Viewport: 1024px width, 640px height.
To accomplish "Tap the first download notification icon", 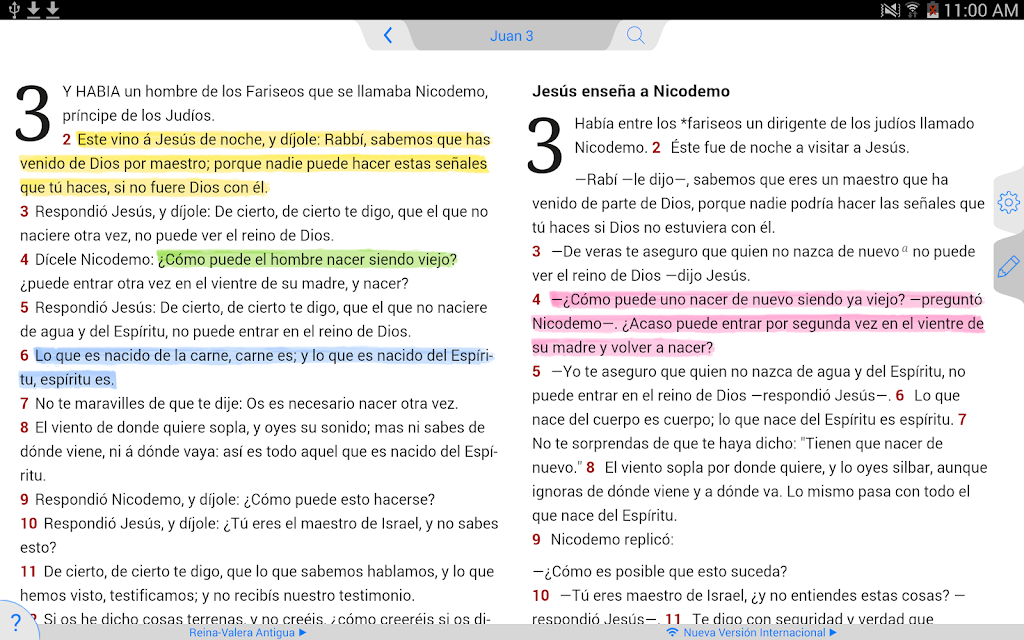I will [x=33, y=10].
